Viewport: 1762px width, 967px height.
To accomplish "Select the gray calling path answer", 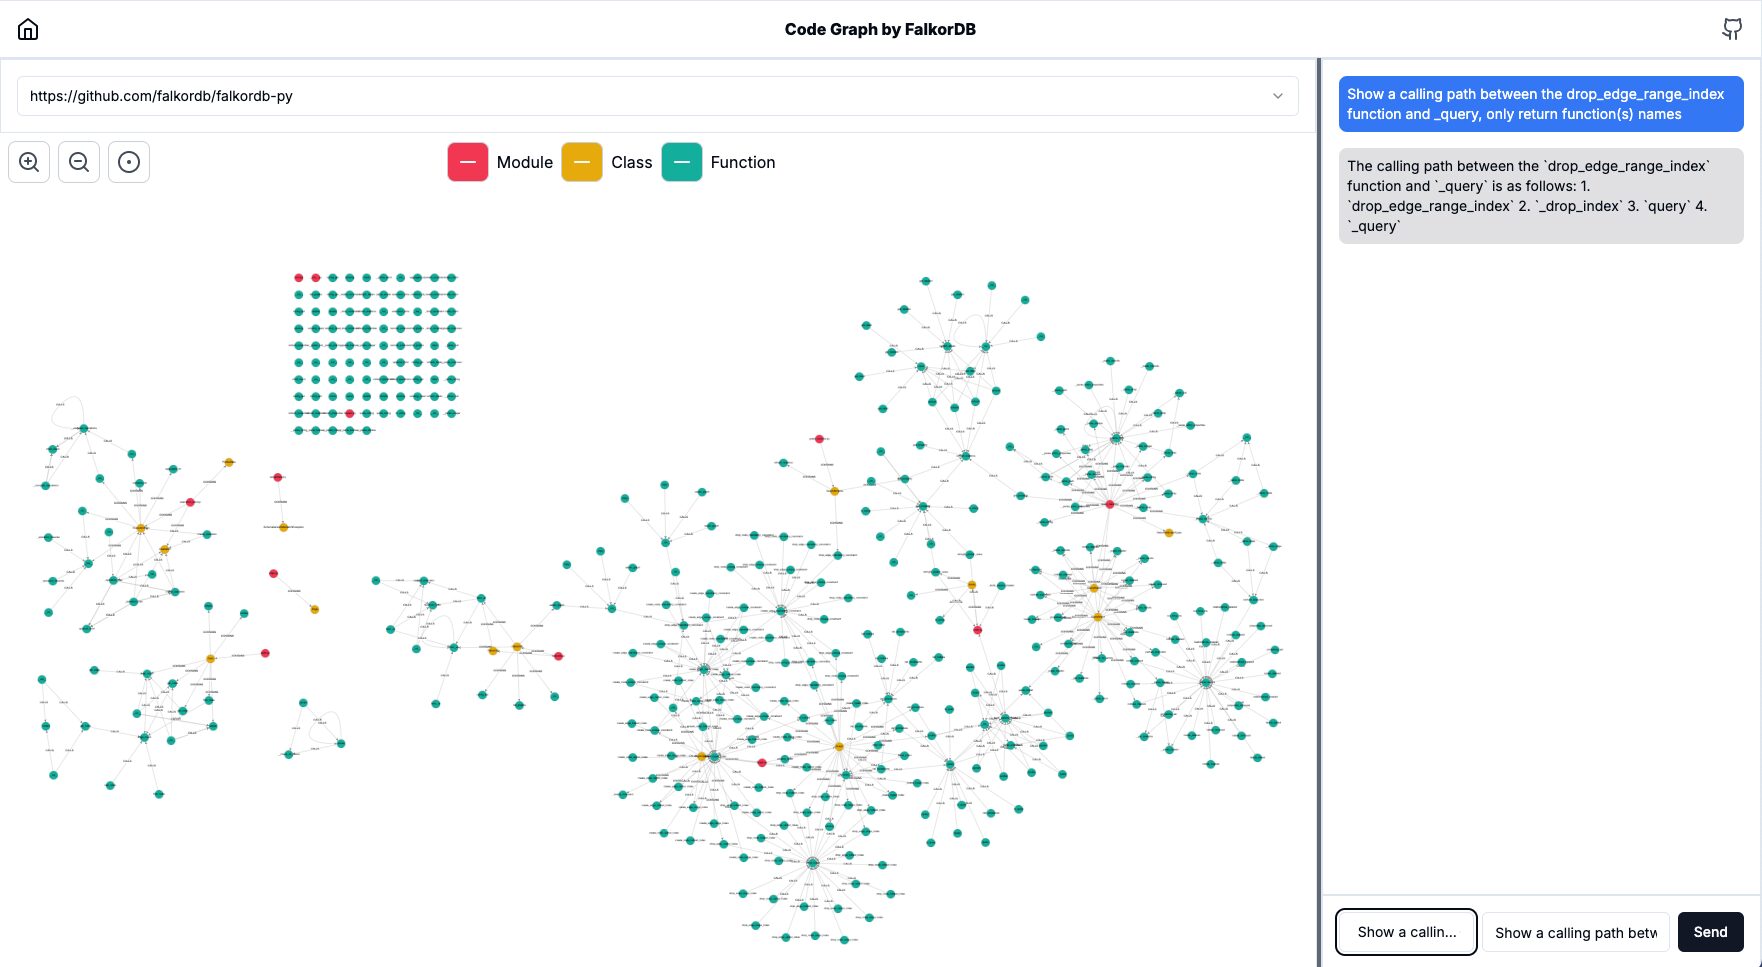I will point(1541,196).
